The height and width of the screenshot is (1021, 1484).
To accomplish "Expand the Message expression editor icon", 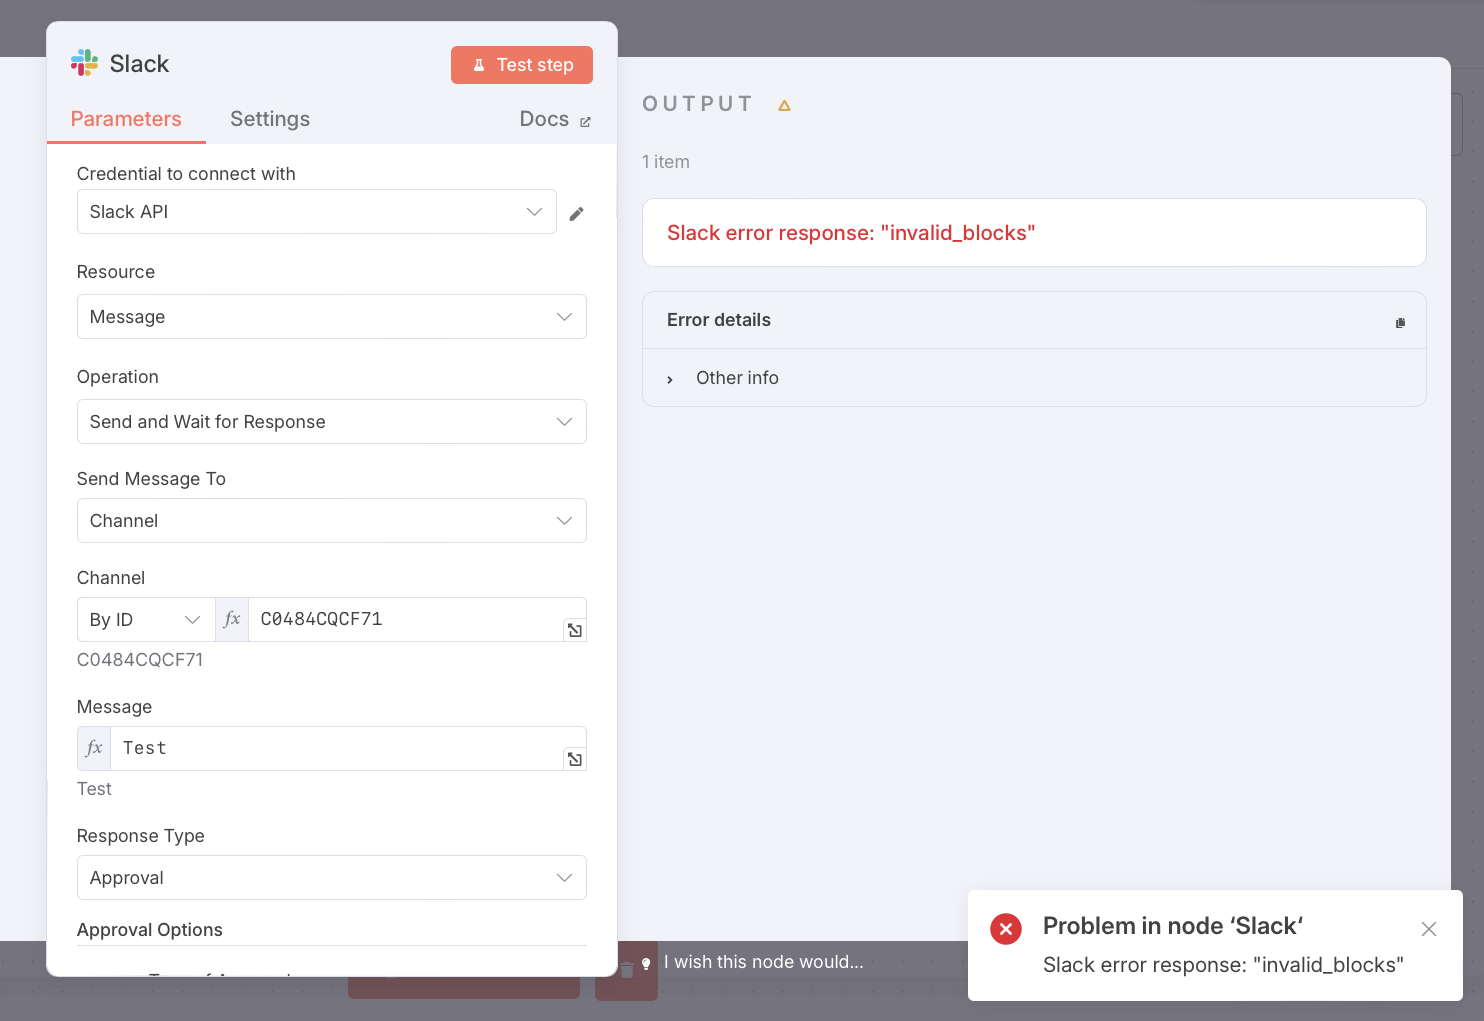I will tap(575, 759).
